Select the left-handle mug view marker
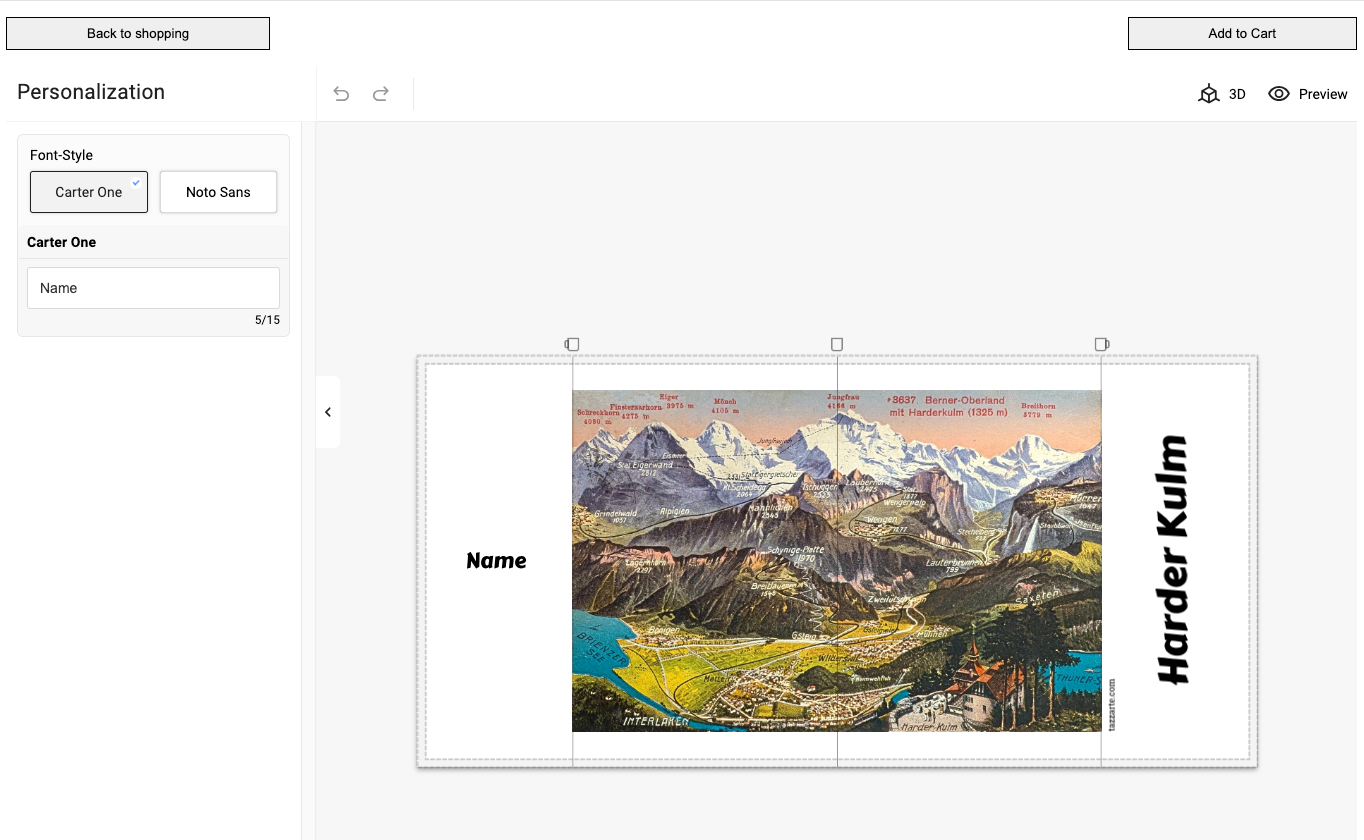The image size is (1364, 840). [572, 344]
